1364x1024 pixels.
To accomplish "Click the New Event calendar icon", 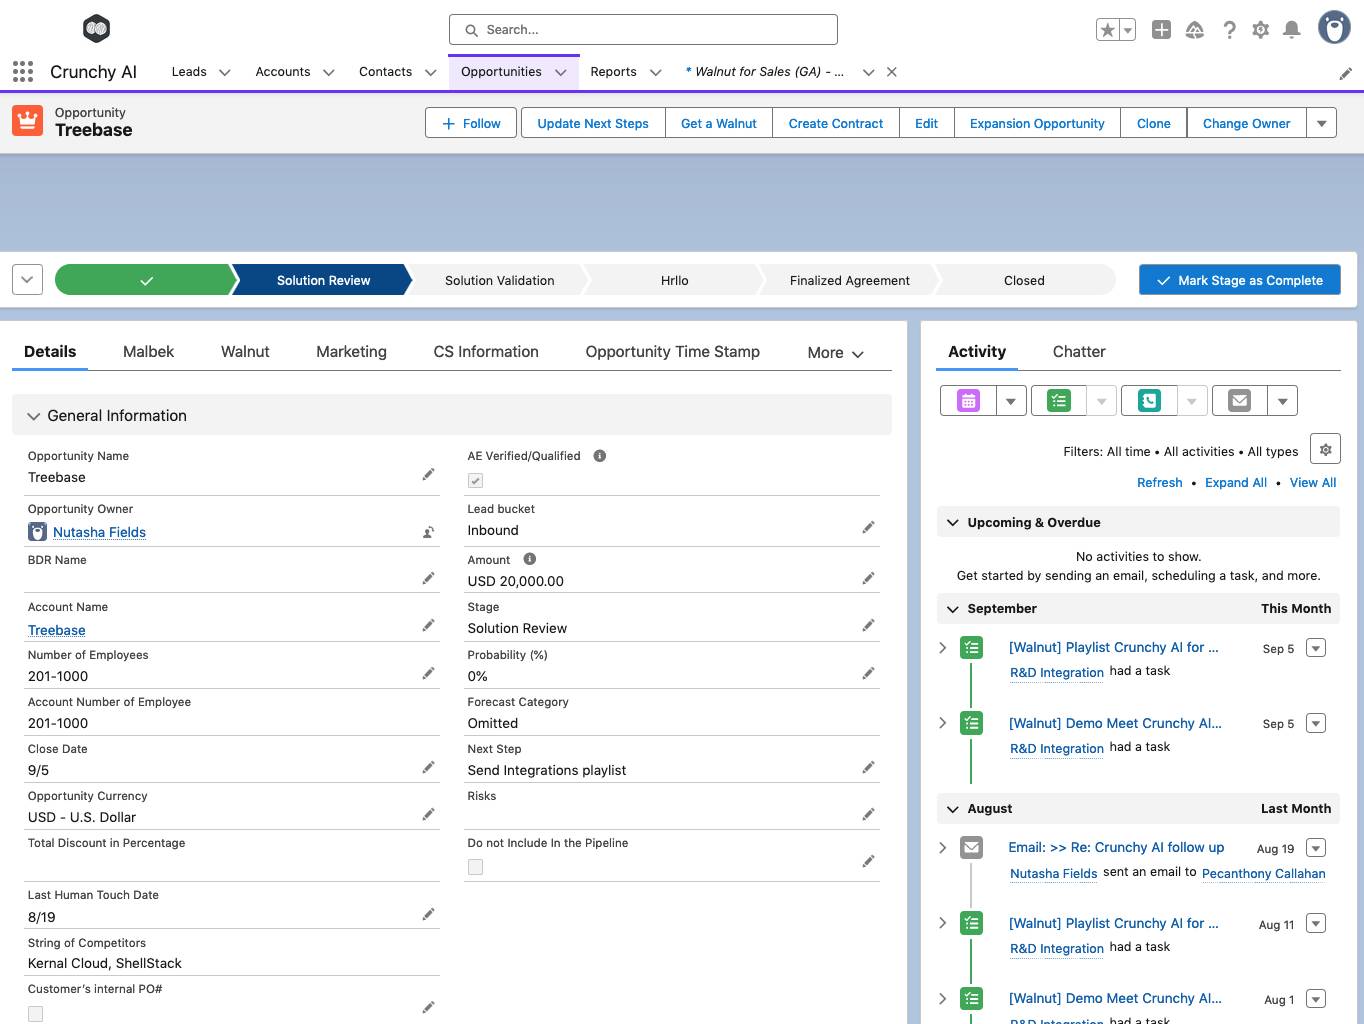I will pyautogui.click(x=968, y=401).
